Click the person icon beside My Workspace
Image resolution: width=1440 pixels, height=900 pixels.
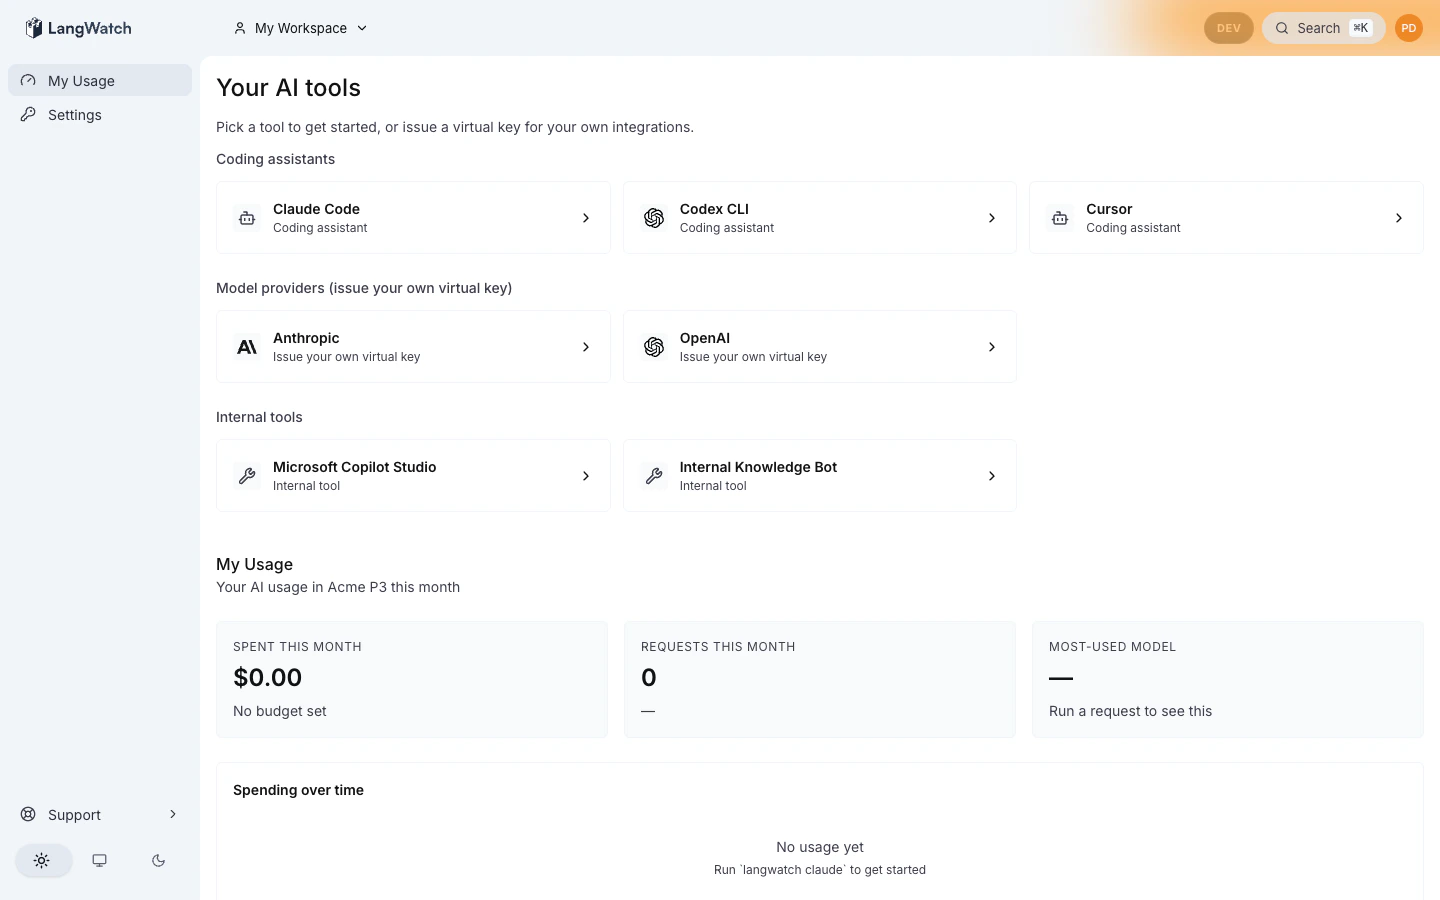240,28
